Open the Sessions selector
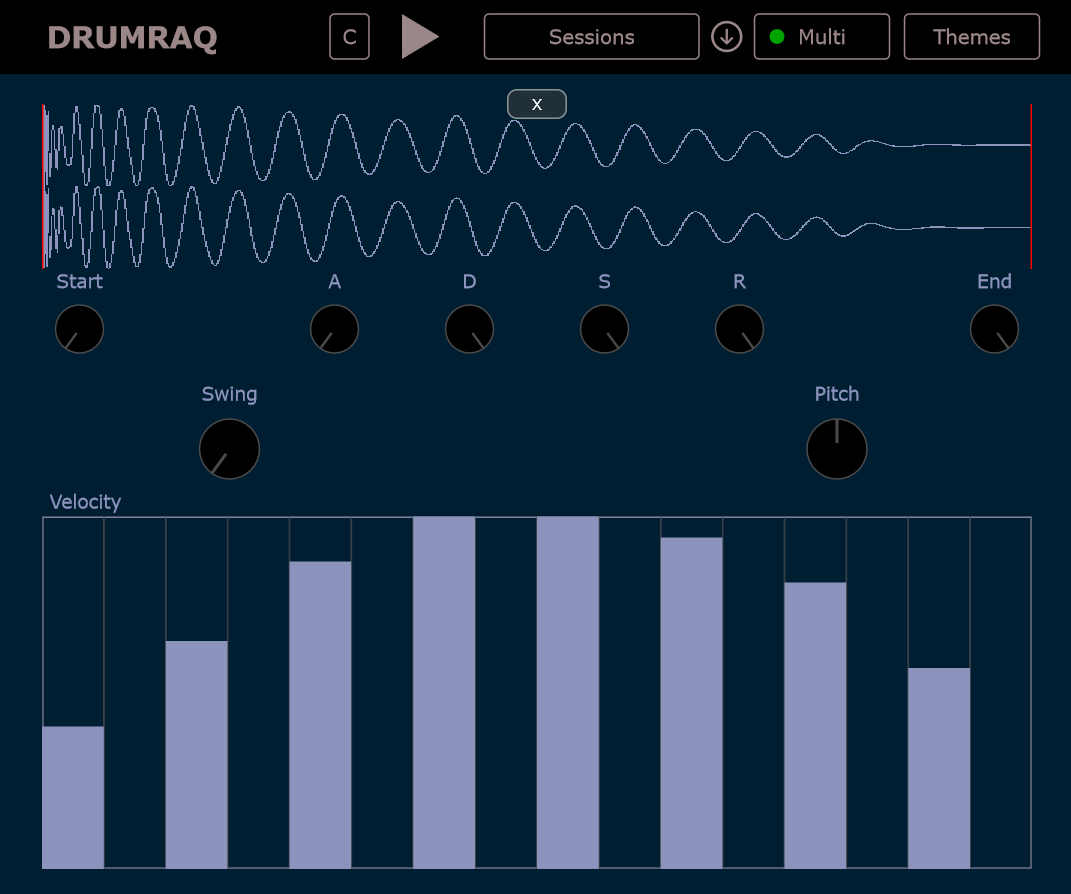This screenshot has height=894, width=1071. [x=592, y=37]
